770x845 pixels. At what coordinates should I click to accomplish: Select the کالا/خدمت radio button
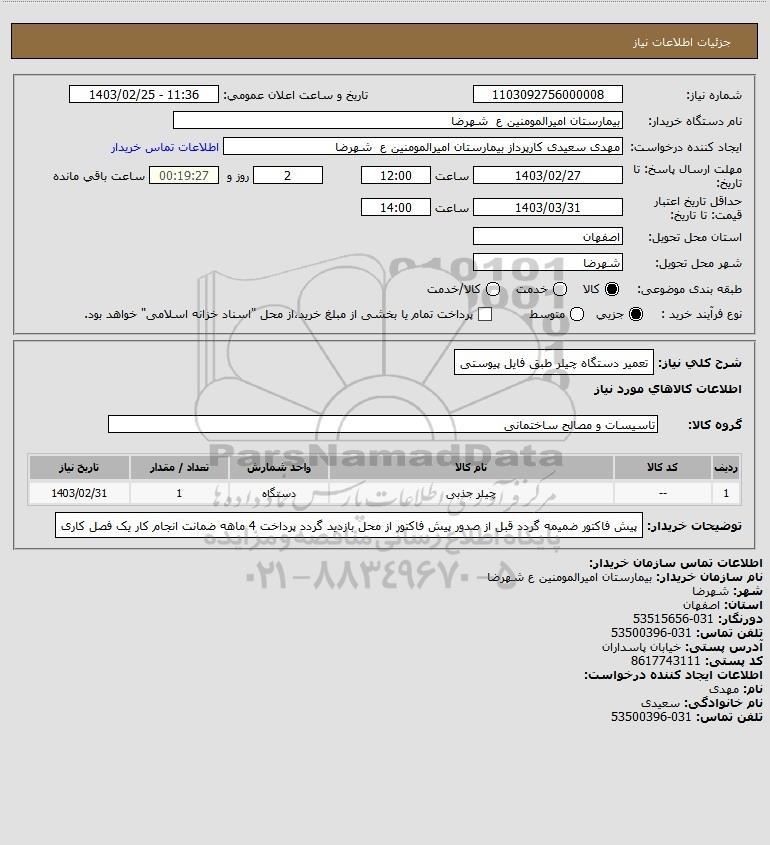tap(492, 289)
